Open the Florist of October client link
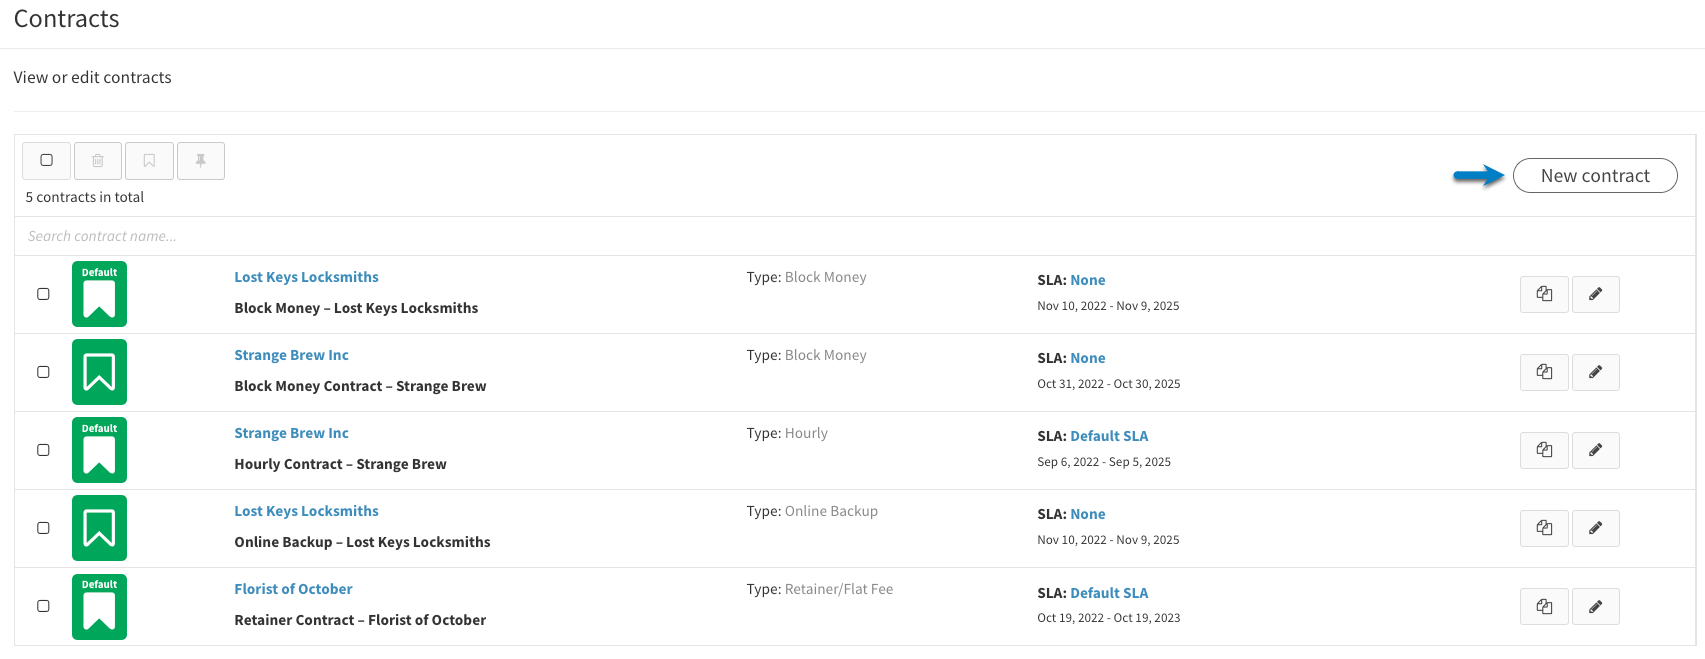Viewport: 1705px width, 659px height. [293, 589]
